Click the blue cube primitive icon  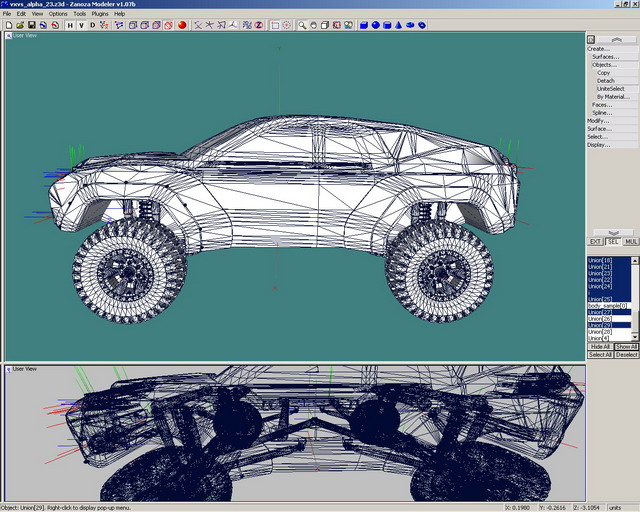coord(364,25)
